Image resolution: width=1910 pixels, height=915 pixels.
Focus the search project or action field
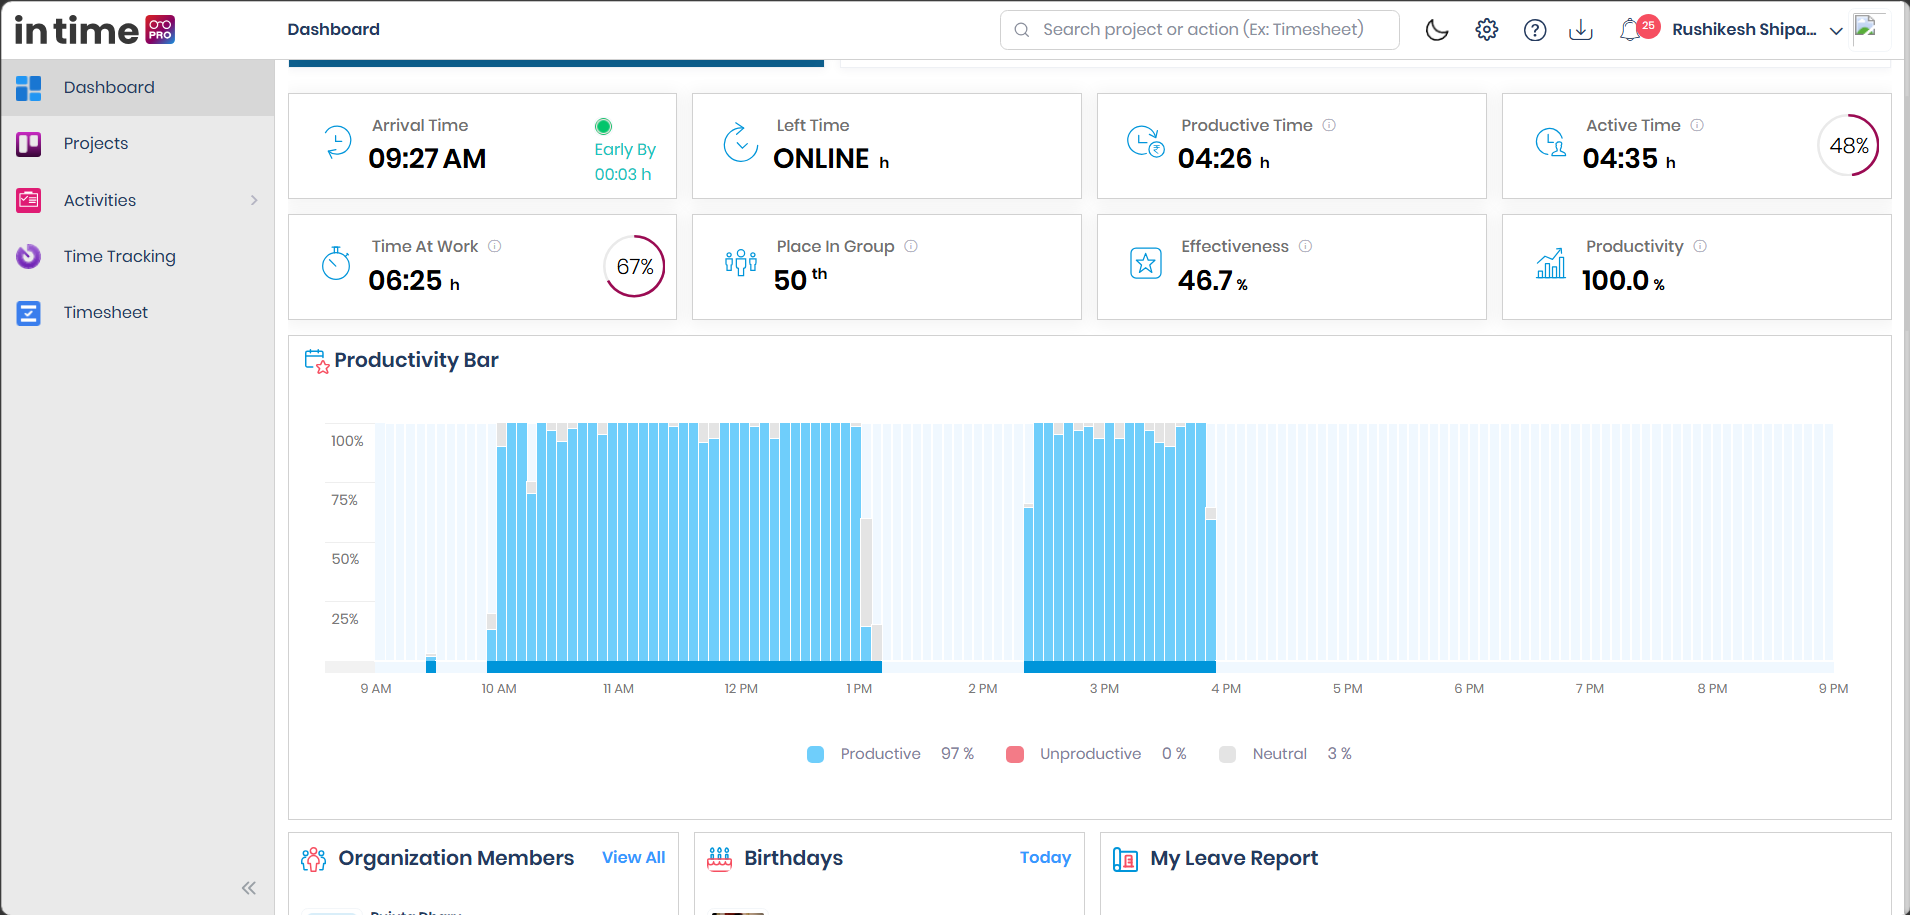point(1200,30)
